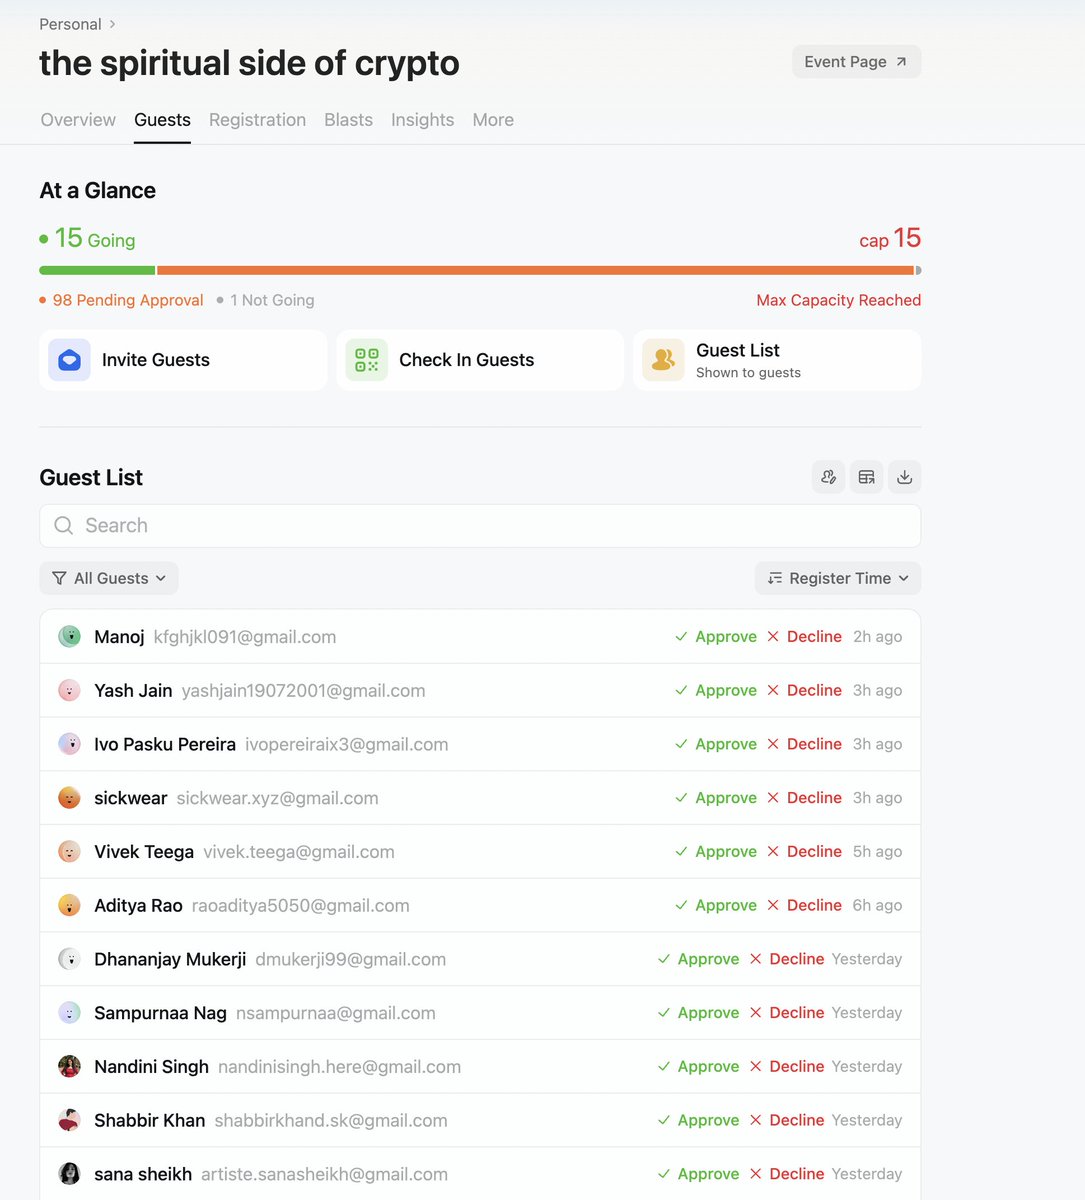This screenshot has width=1085, height=1200.
Task: Open the More tab
Action: [493, 120]
